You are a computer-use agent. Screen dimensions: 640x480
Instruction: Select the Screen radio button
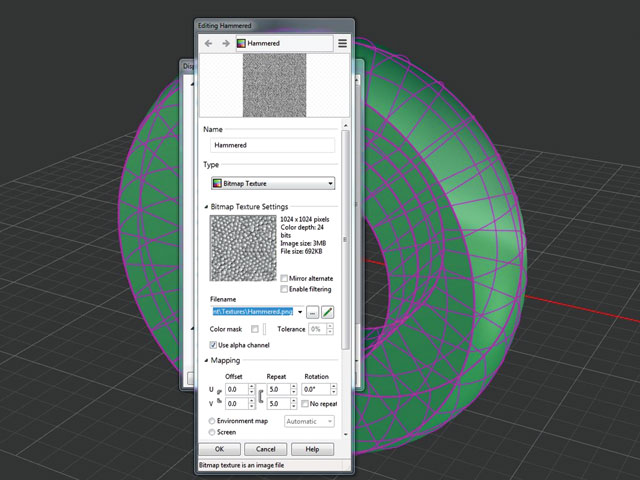(211, 432)
